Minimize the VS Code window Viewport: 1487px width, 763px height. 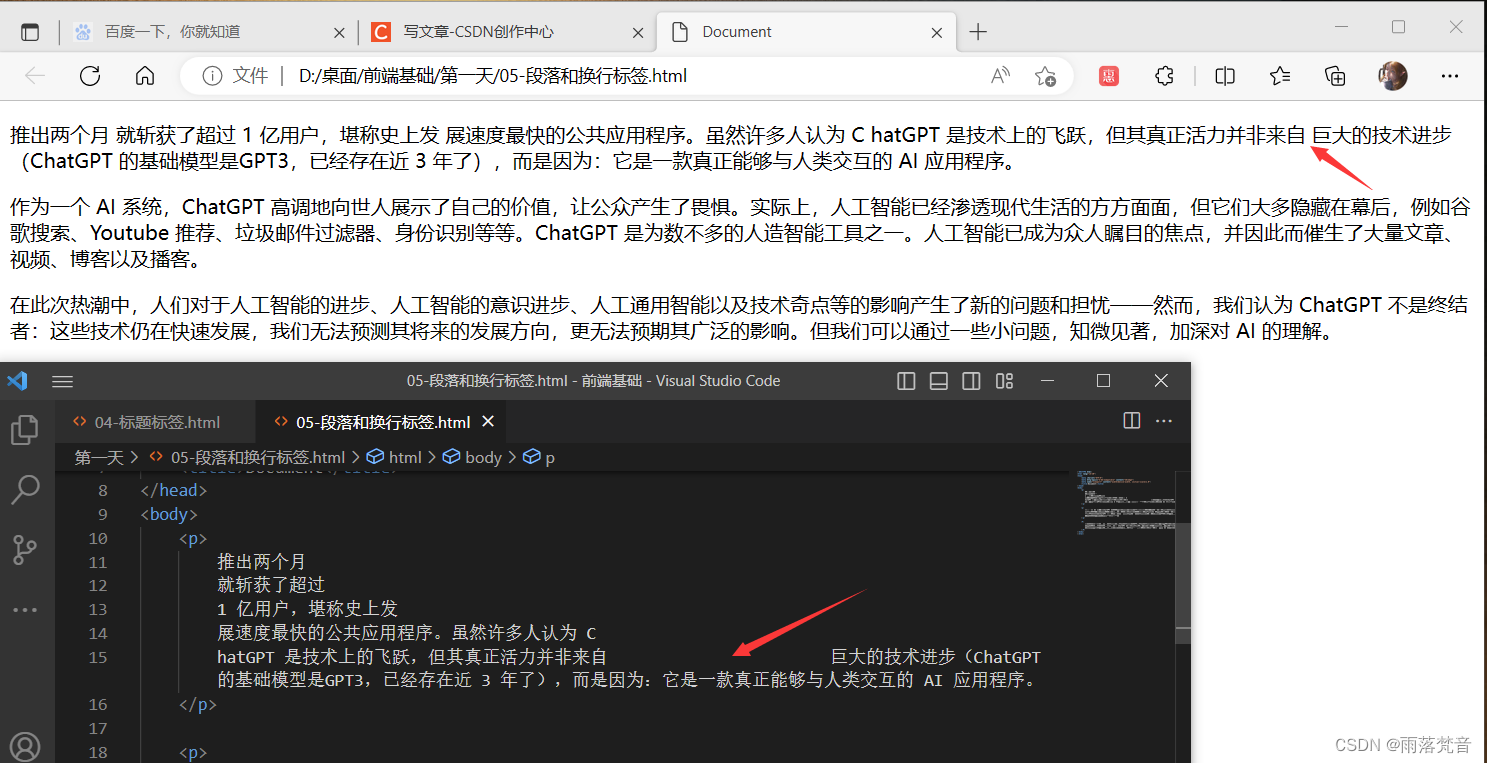[1048, 381]
